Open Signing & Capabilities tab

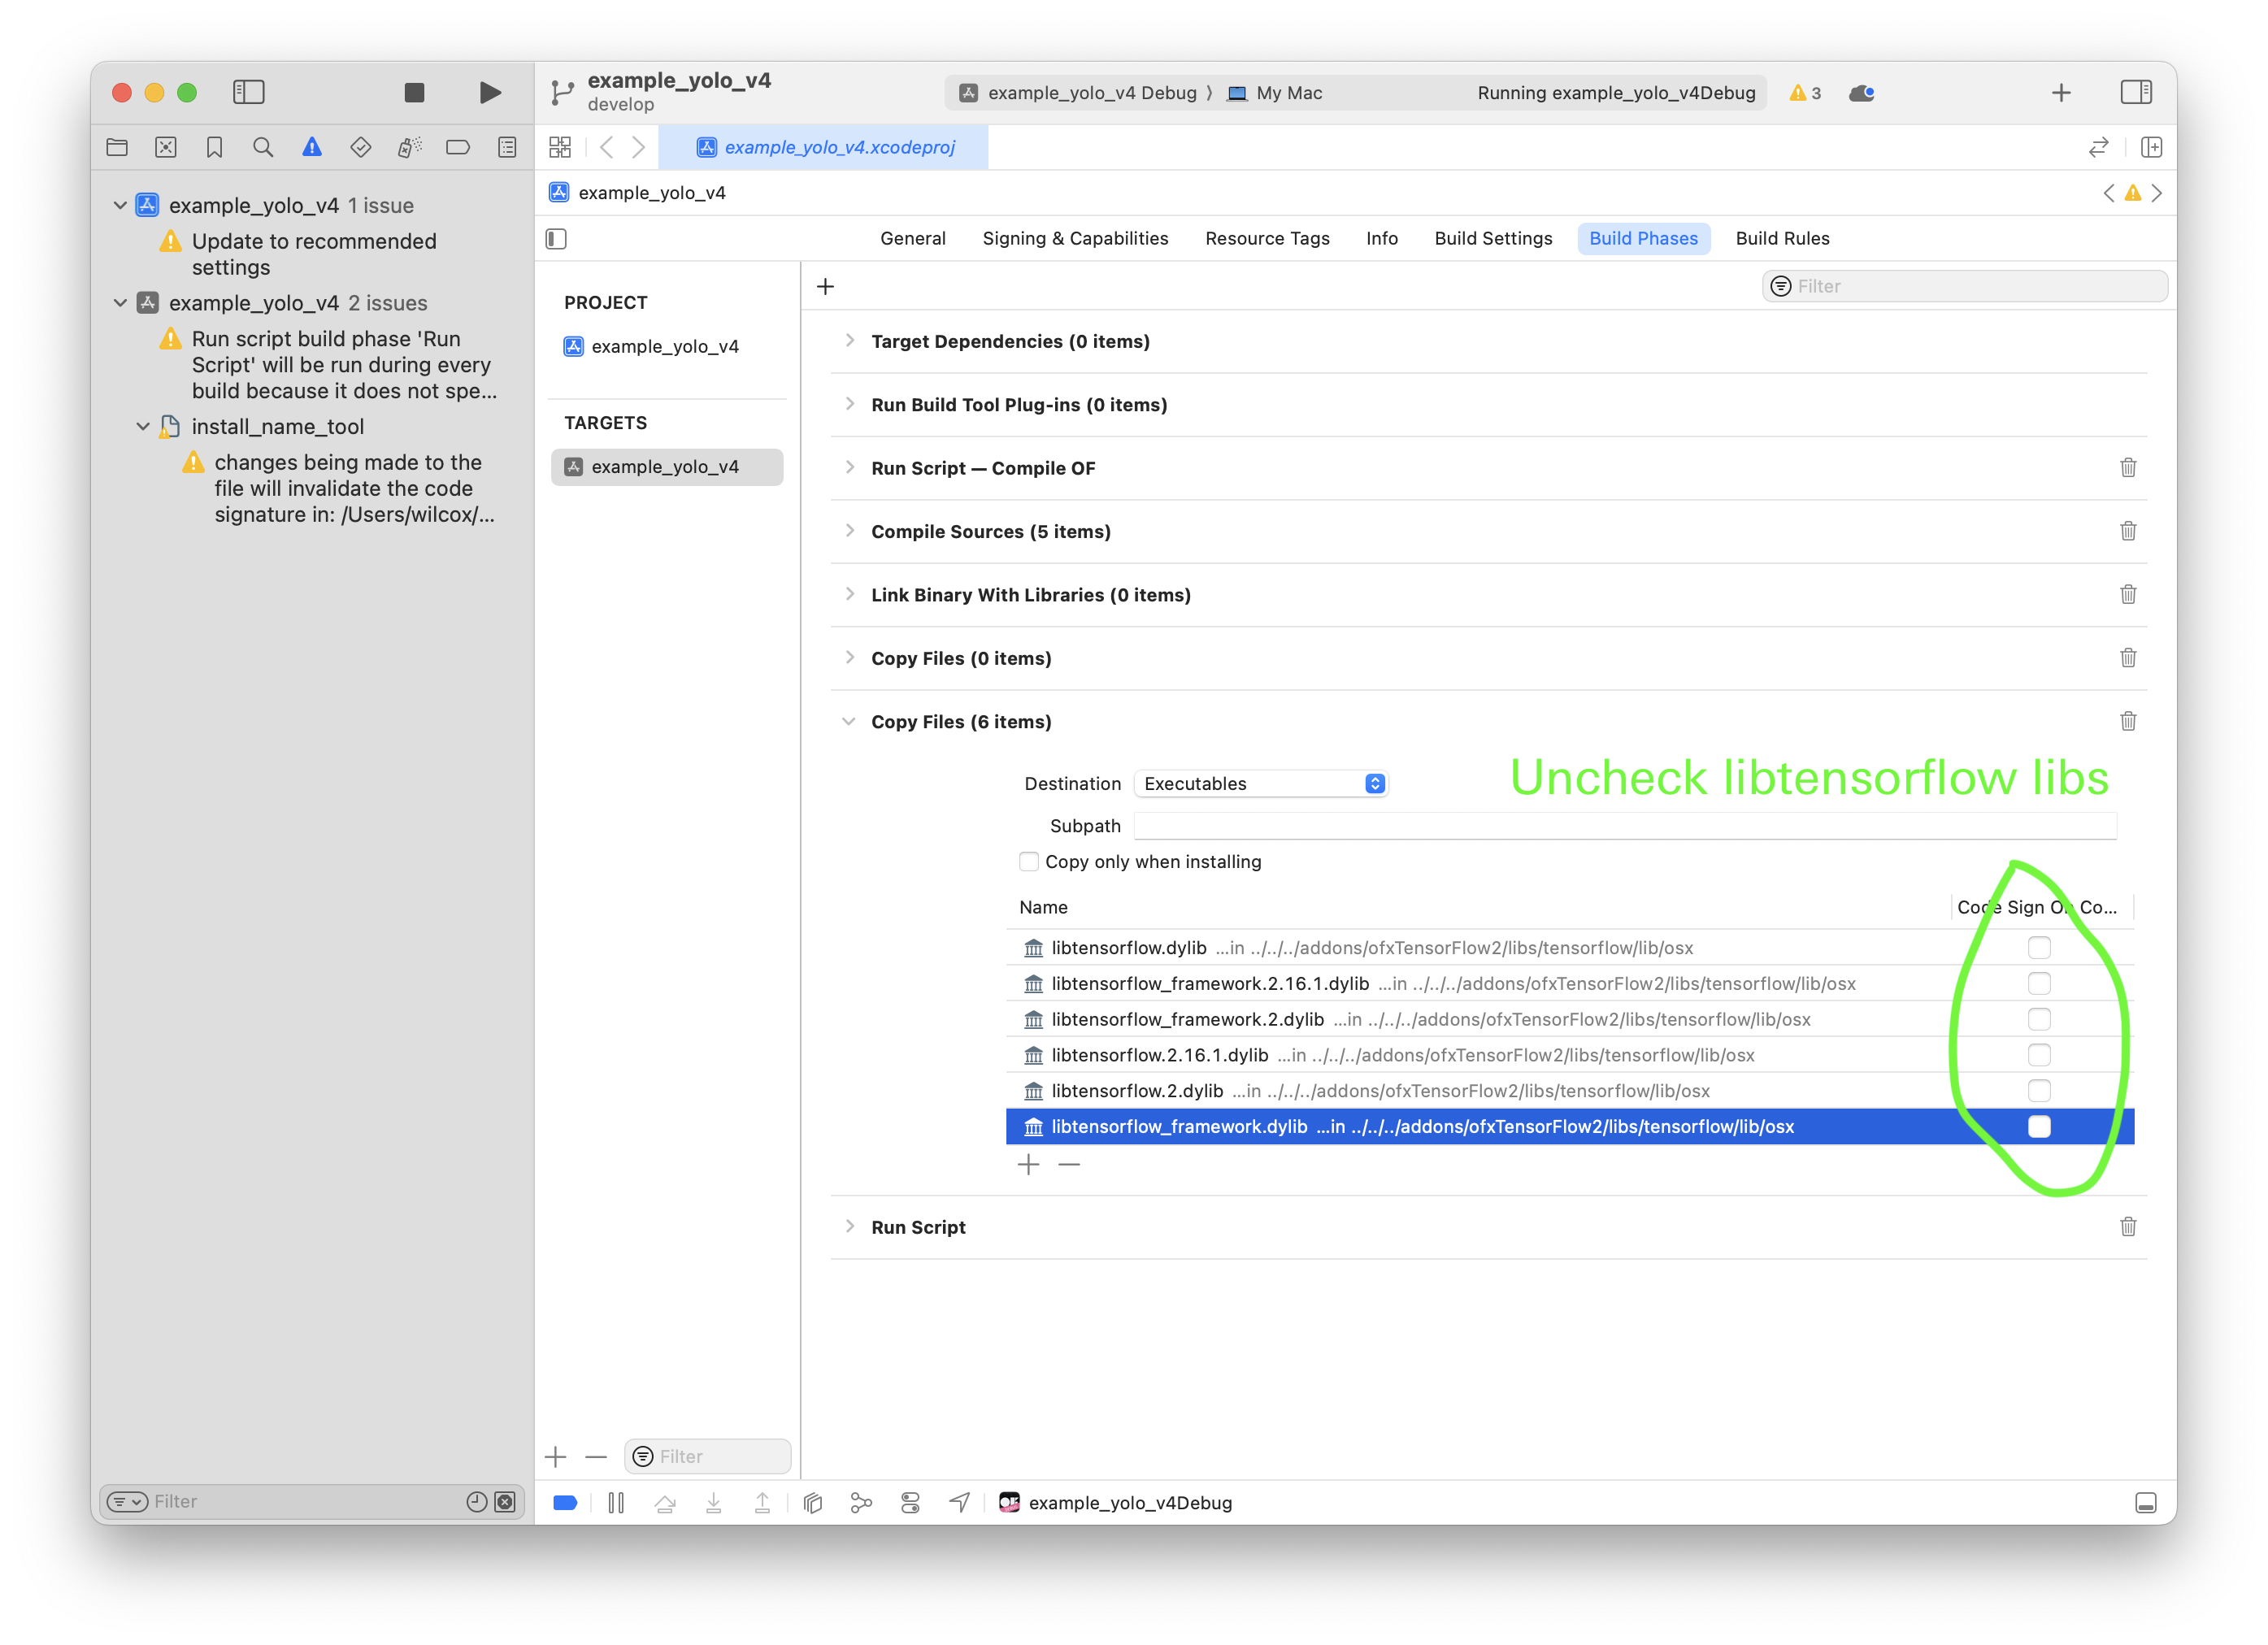pos(1075,238)
